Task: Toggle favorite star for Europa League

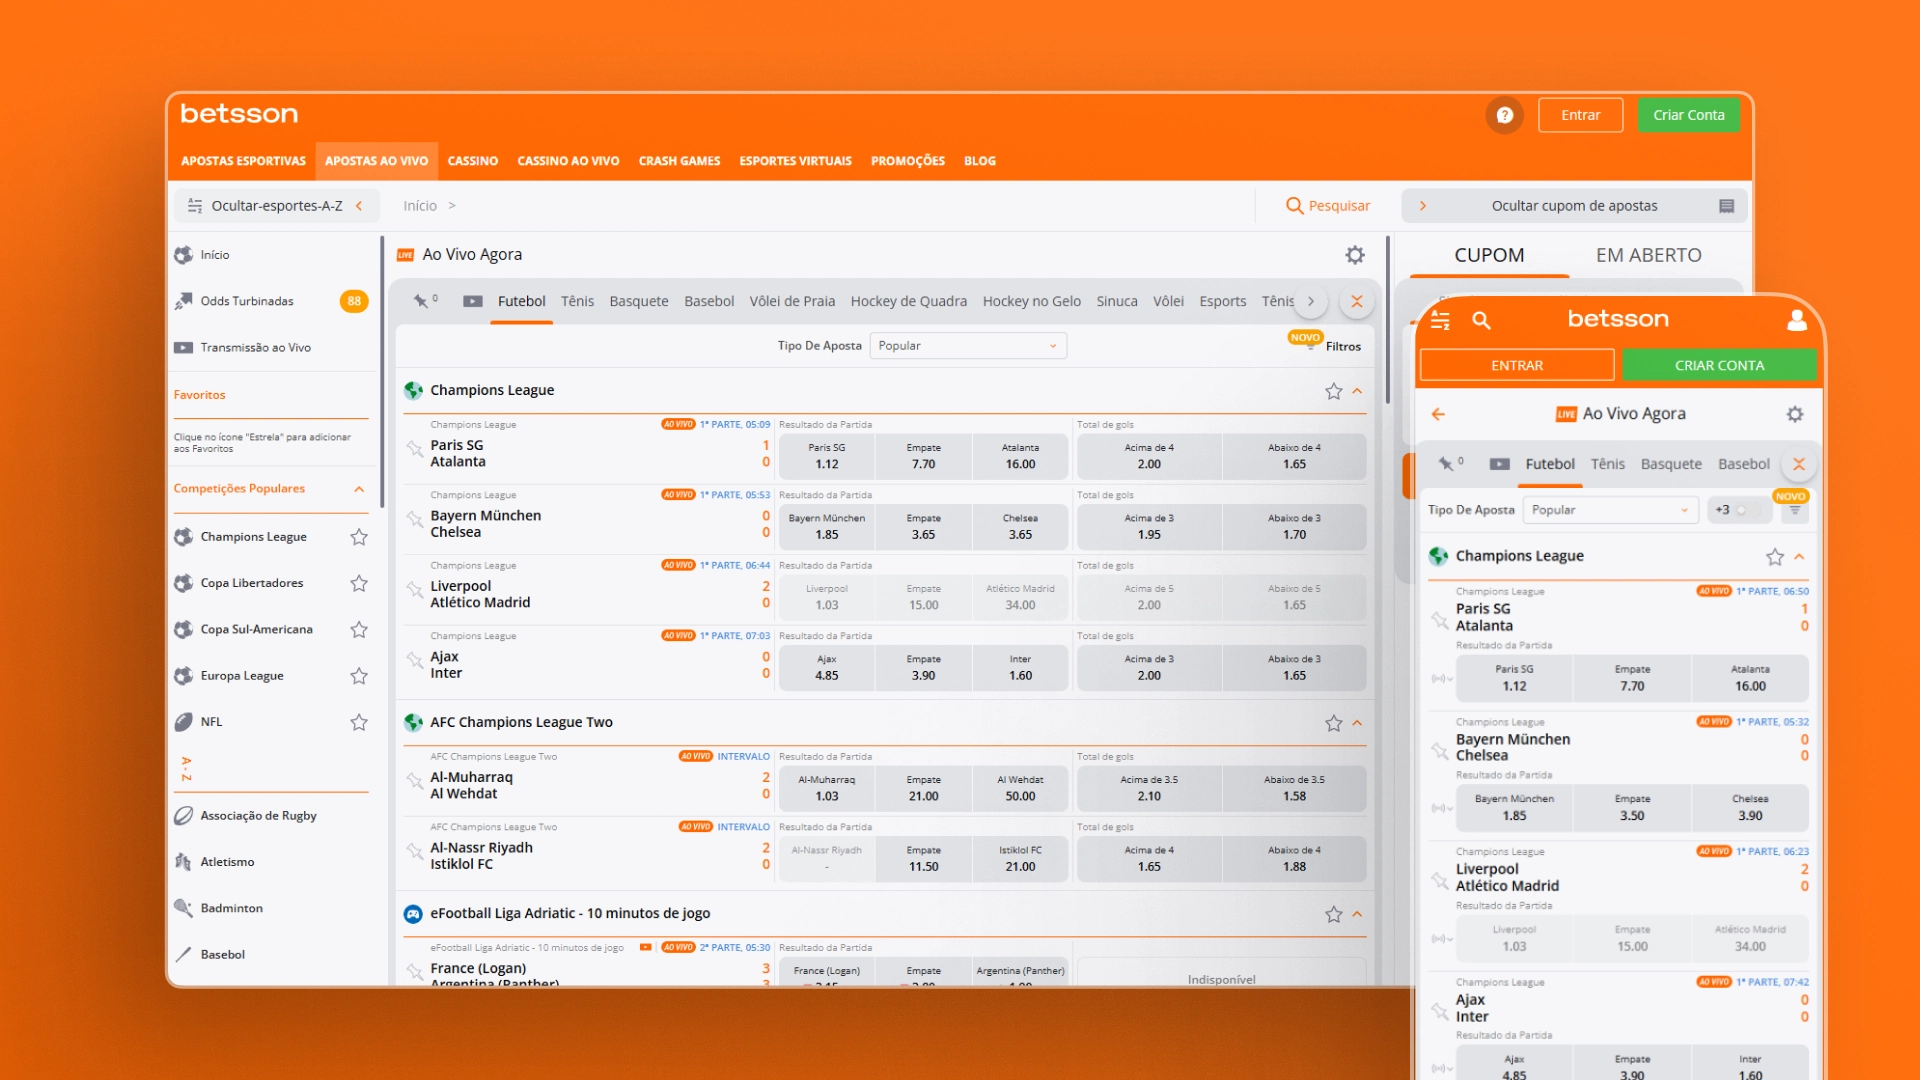Action: pyautogui.click(x=359, y=676)
